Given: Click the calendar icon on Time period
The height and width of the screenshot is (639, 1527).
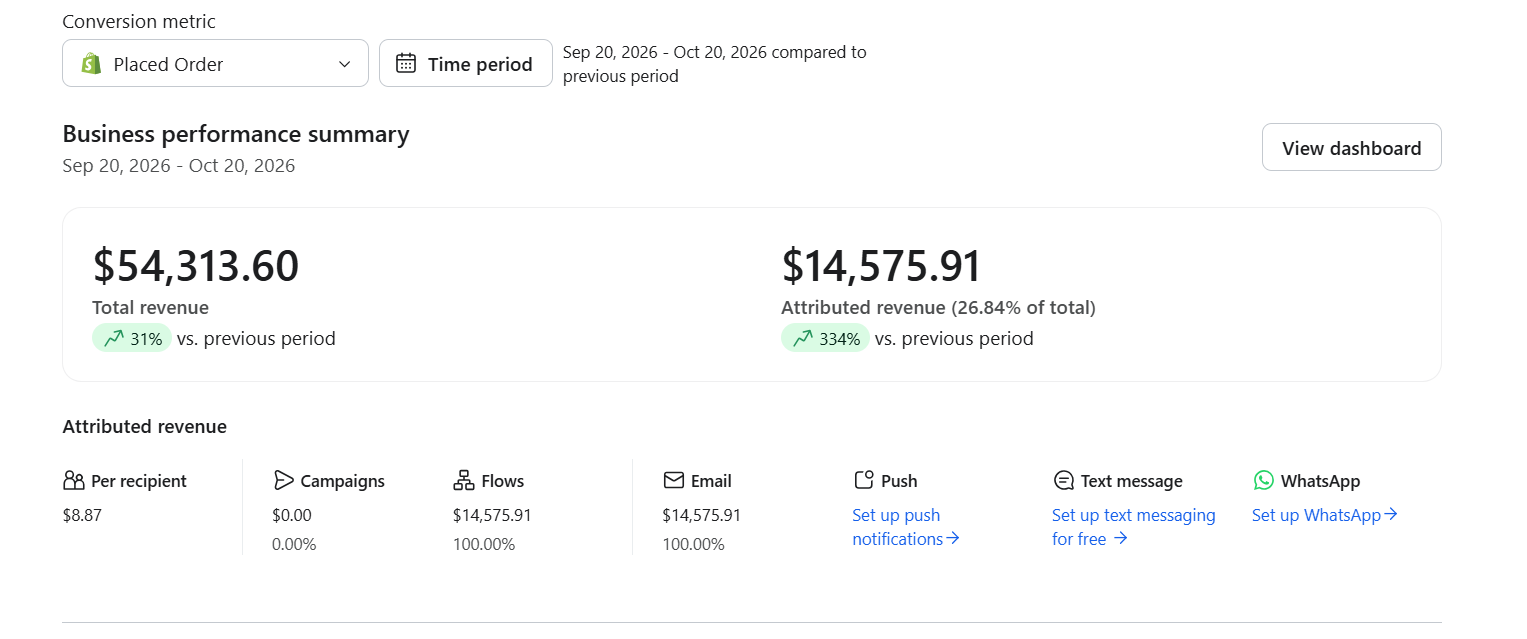Looking at the screenshot, I should tap(406, 64).
